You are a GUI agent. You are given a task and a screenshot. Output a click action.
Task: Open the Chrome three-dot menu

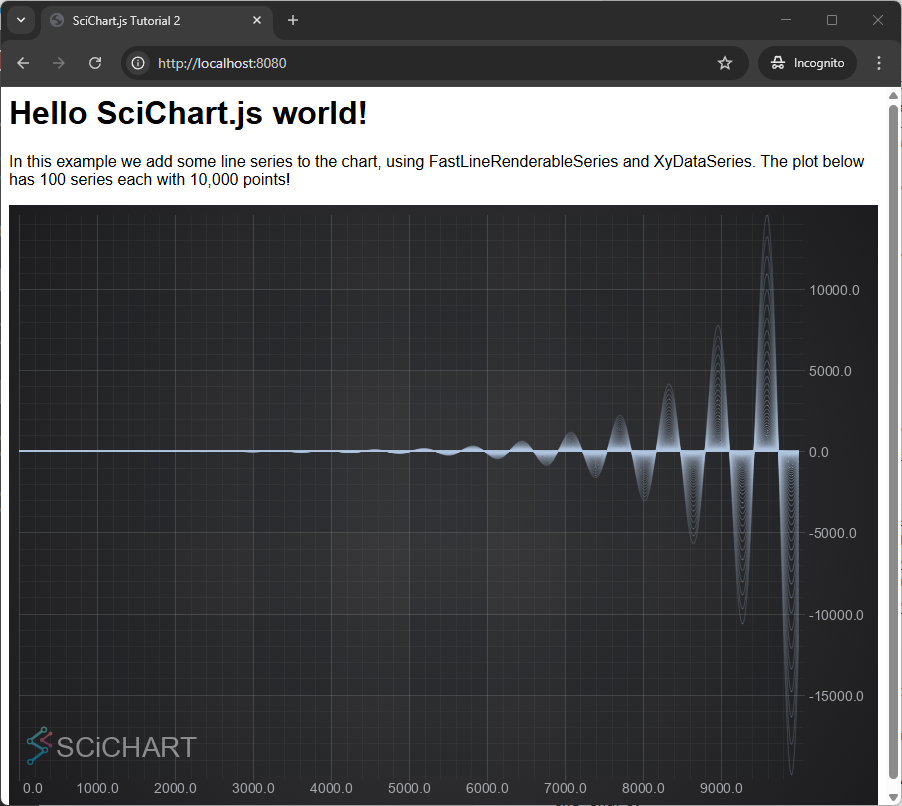pos(879,62)
